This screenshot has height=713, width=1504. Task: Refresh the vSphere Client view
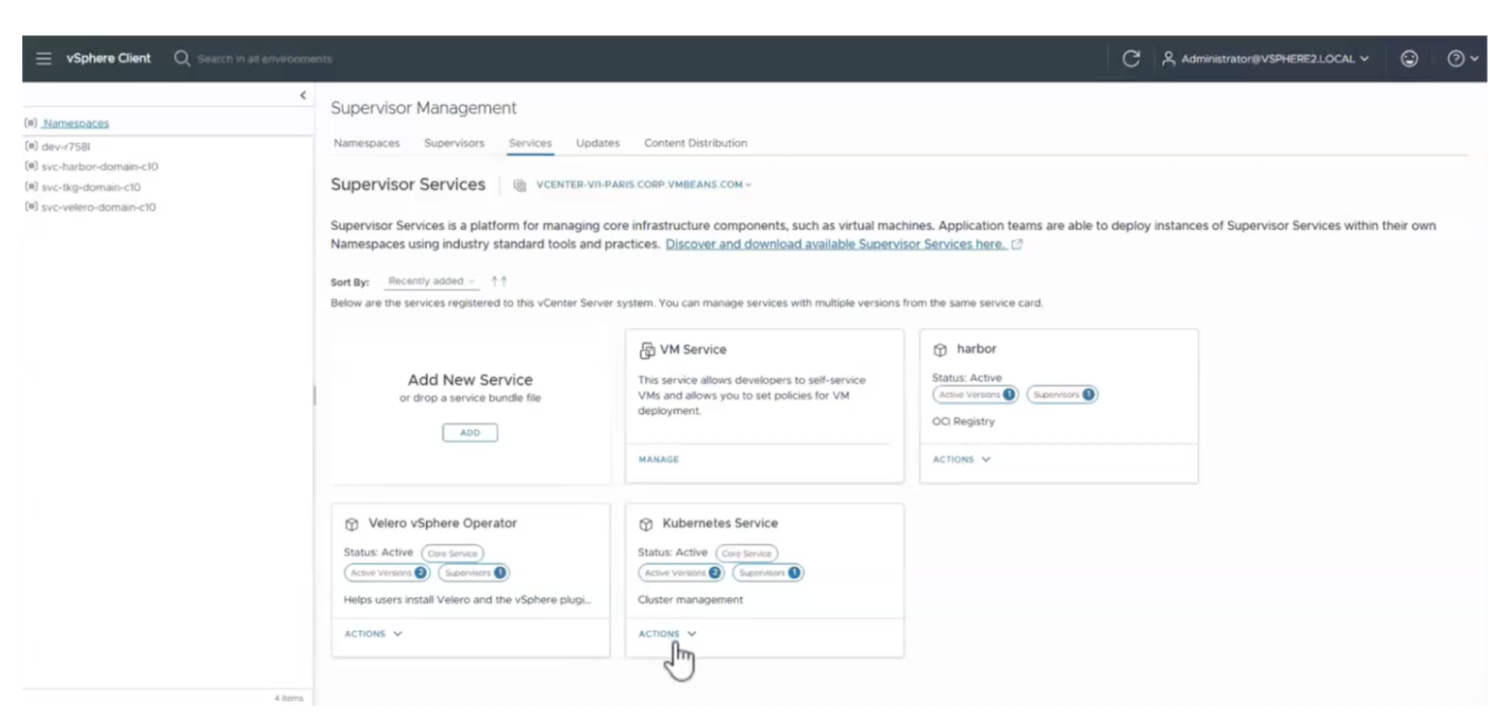click(1131, 59)
